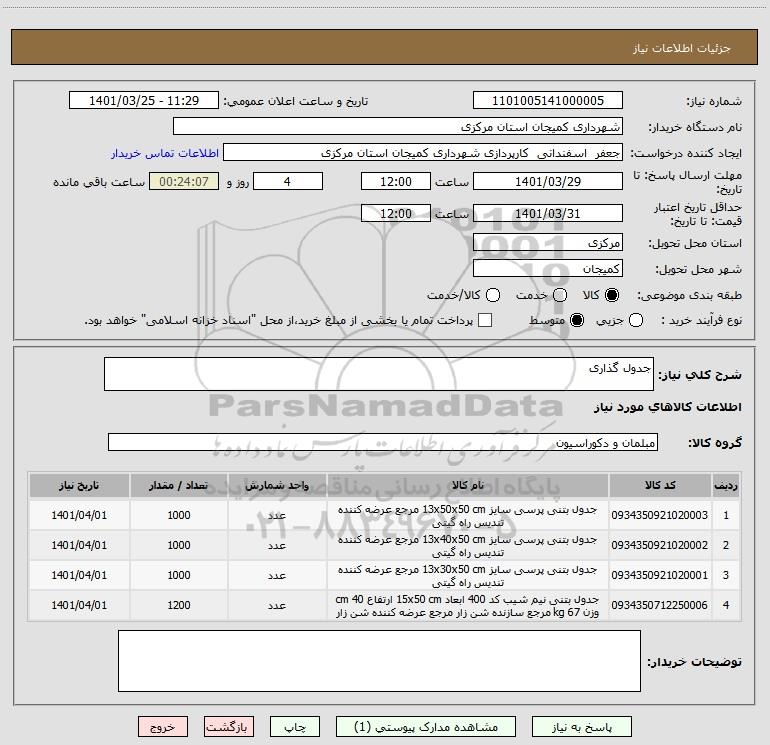
Task: Select product code 0934350921020002
Action: click(x=660, y=545)
